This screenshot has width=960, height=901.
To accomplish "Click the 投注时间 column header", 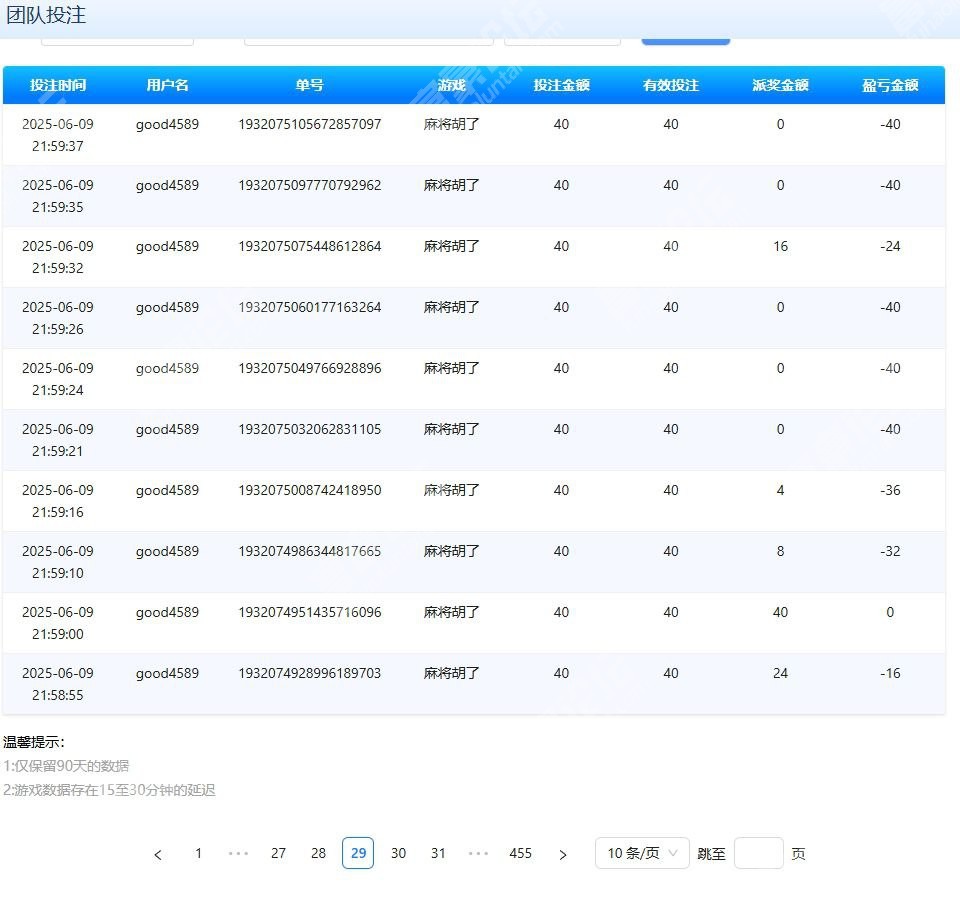I will pos(58,85).
